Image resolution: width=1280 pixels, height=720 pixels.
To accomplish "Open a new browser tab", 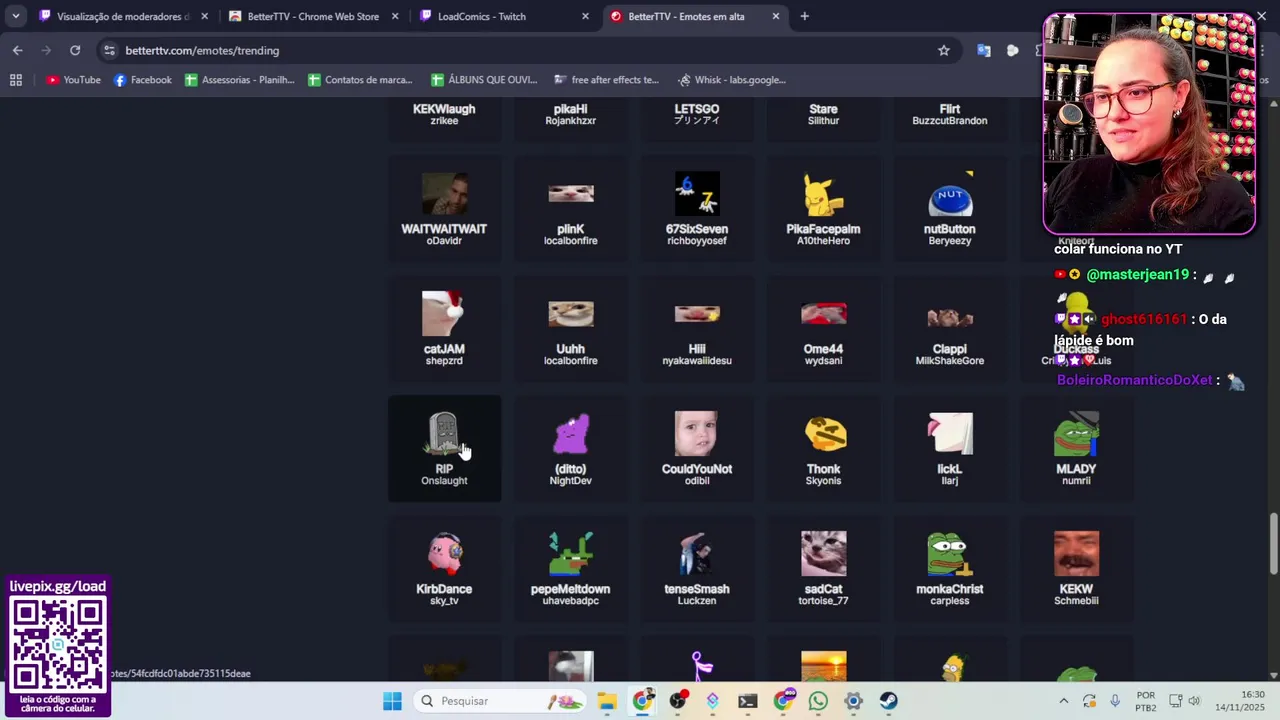I will (804, 16).
